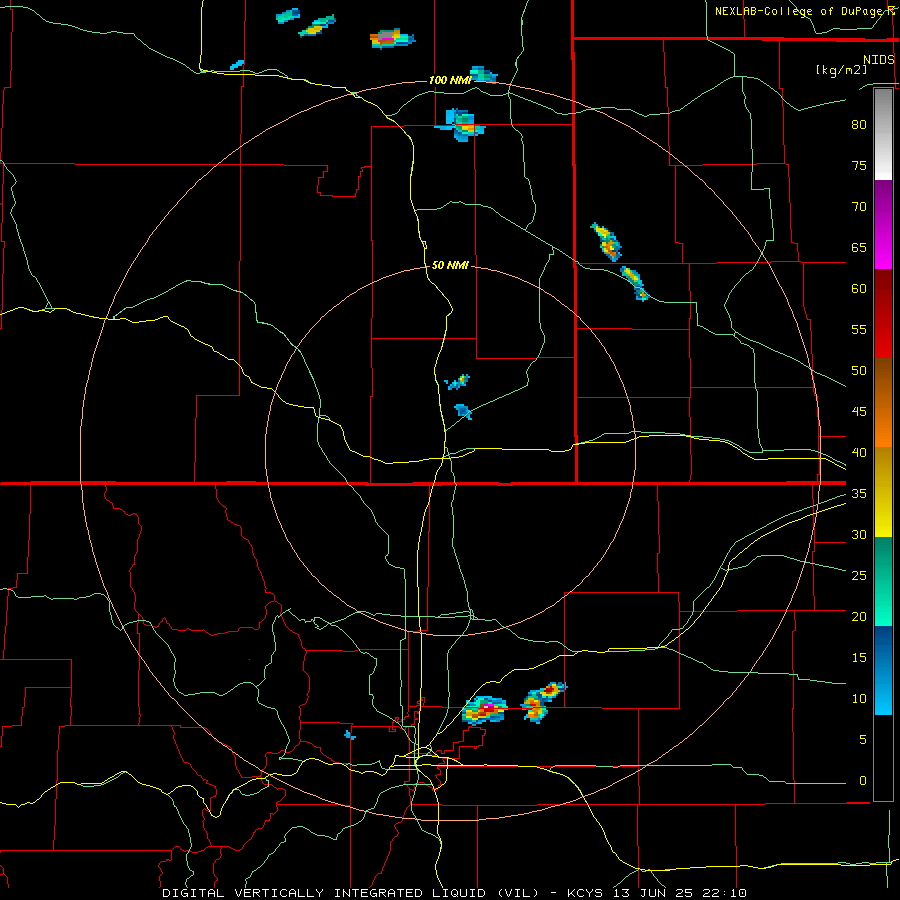The image size is (900, 900).
Task: Click the scale value 35
Action: pos(859,494)
